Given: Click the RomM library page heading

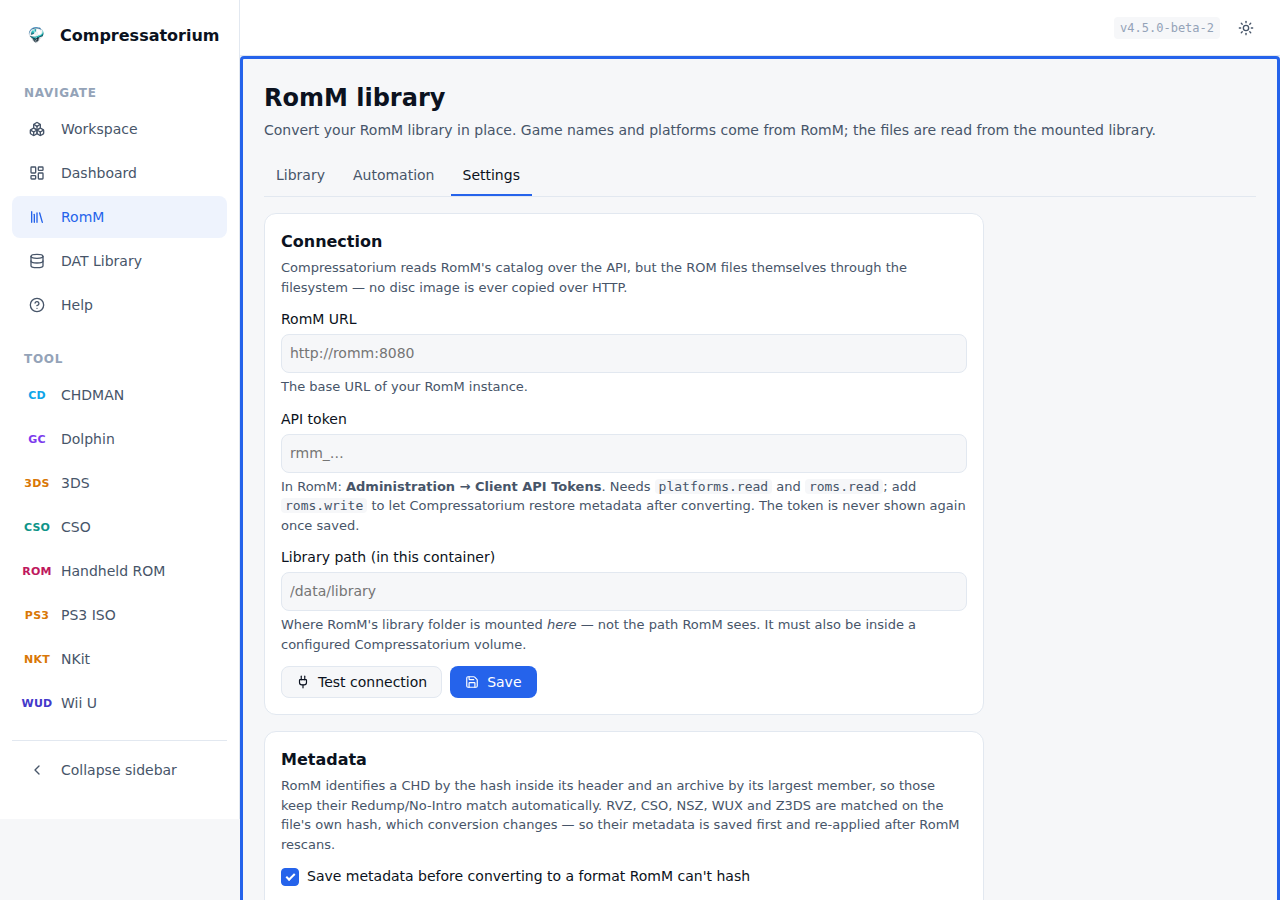Looking at the screenshot, I should (354, 97).
